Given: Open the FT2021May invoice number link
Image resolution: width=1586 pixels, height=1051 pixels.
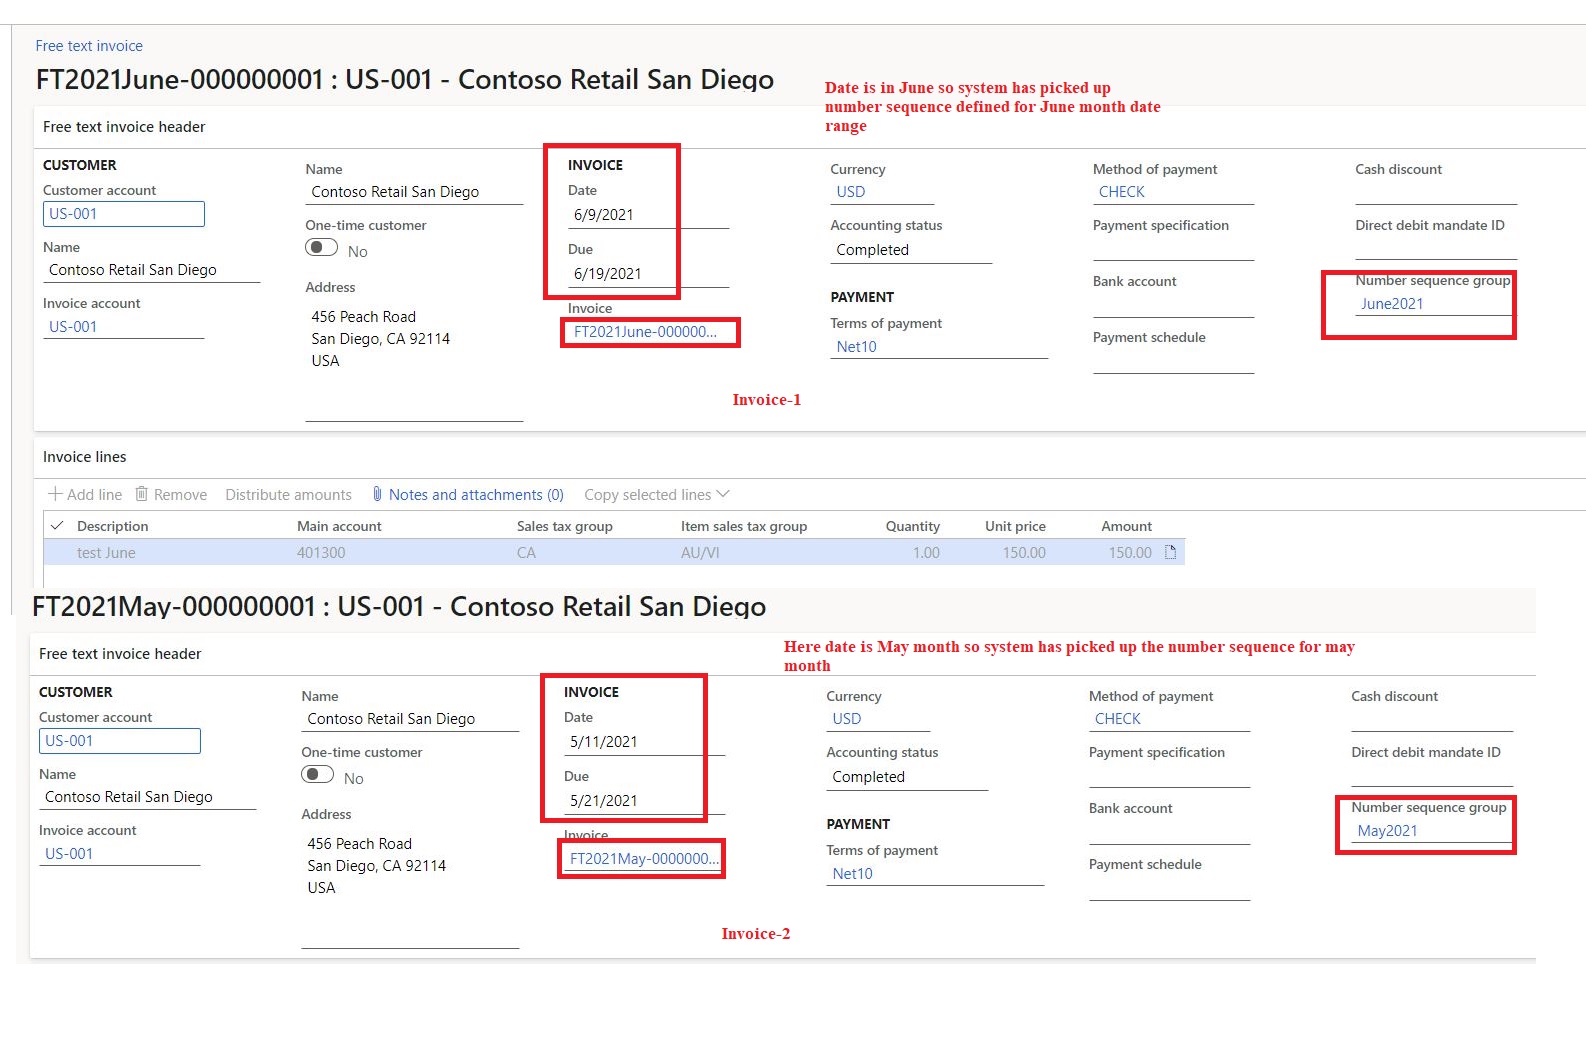Looking at the screenshot, I should coord(643,859).
